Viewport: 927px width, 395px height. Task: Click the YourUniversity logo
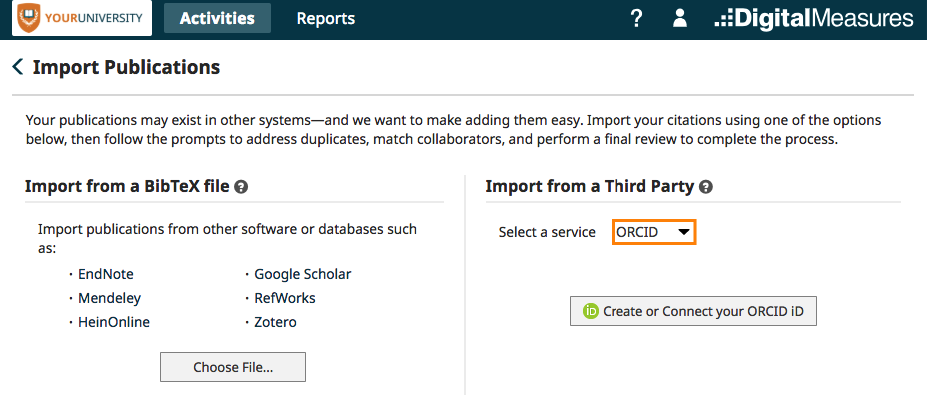pyautogui.click(x=81, y=18)
